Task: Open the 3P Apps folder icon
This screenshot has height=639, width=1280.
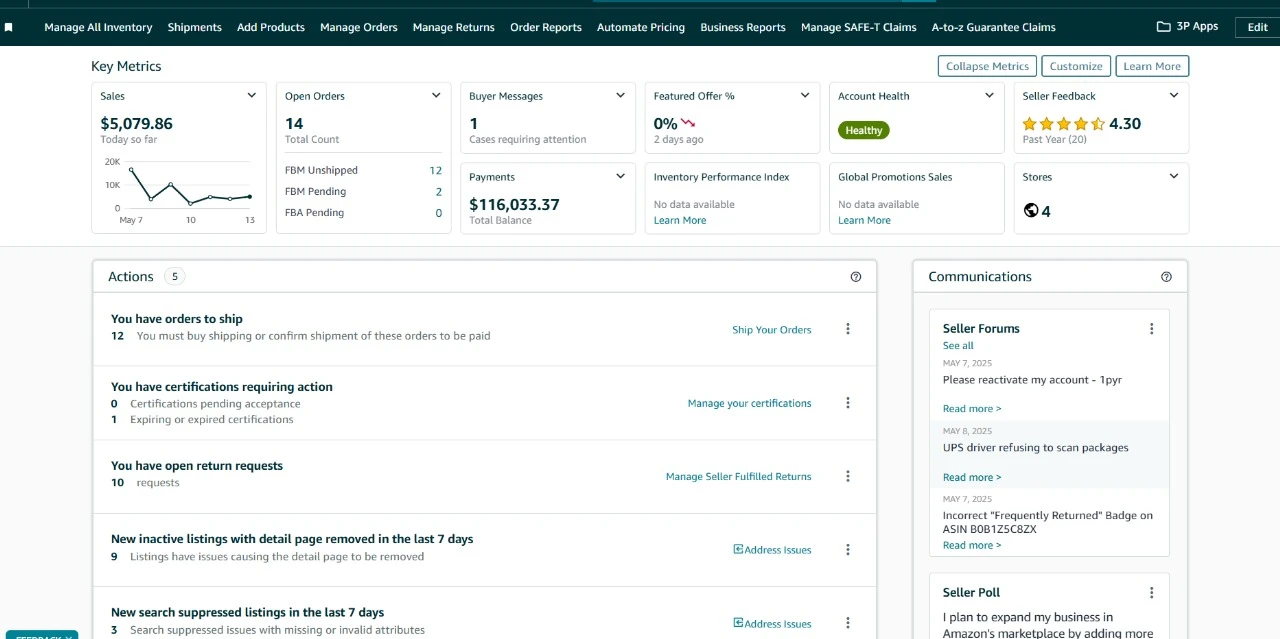Action: point(1163,27)
